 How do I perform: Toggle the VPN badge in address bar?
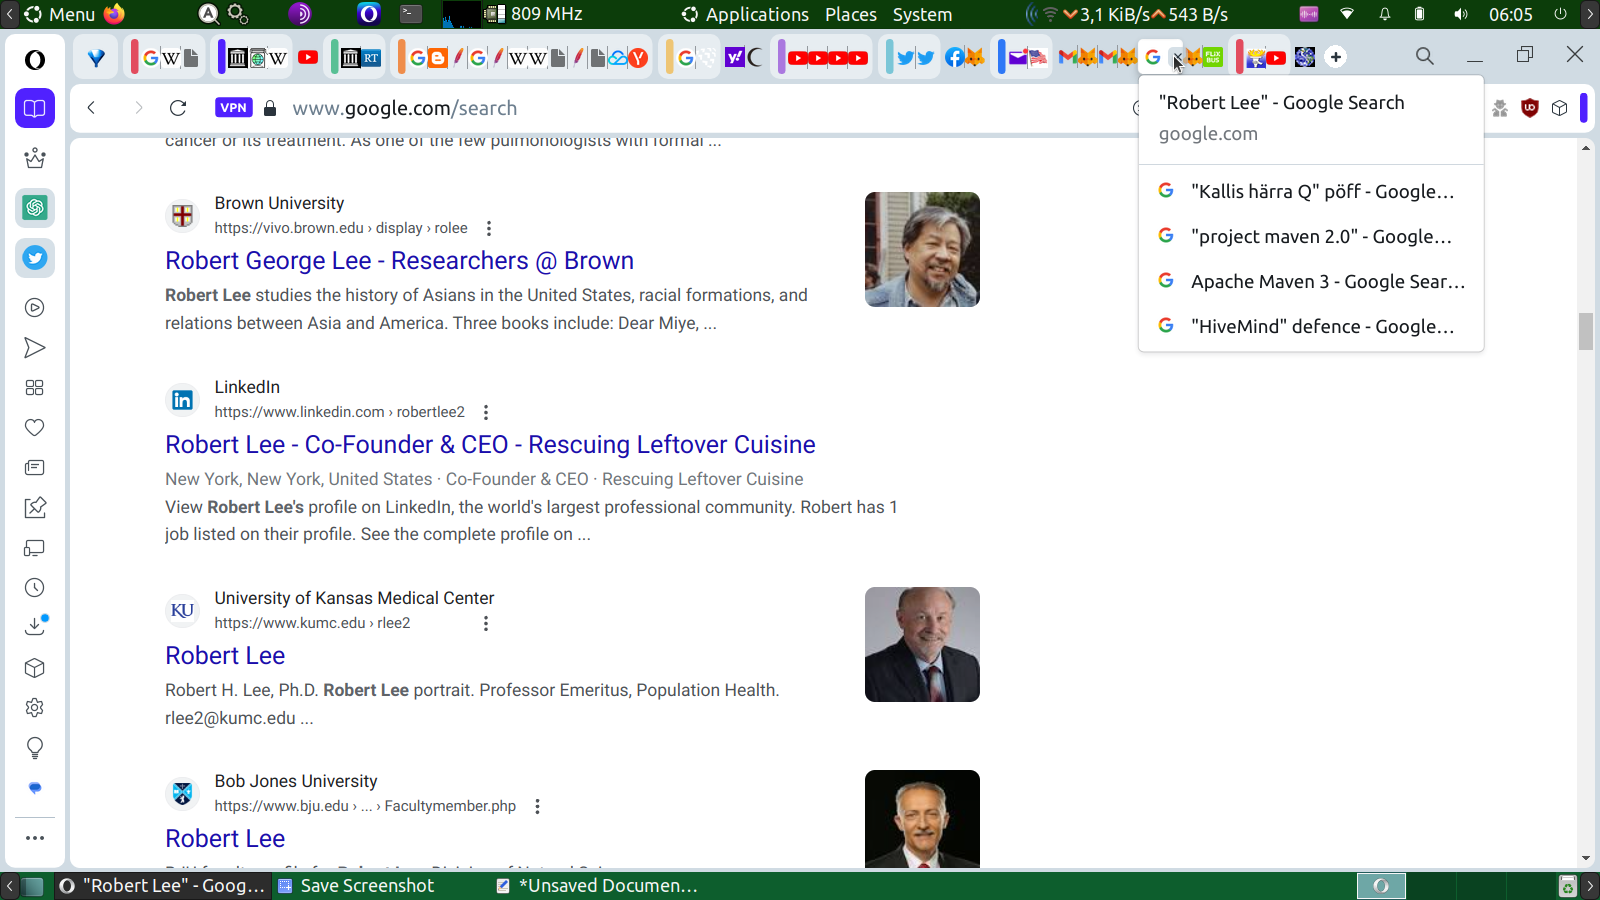pos(233,108)
